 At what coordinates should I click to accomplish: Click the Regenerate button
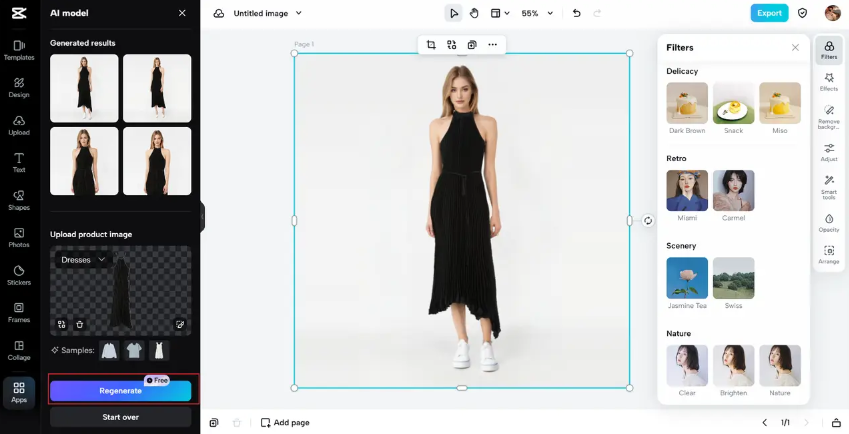tap(121, 391)
